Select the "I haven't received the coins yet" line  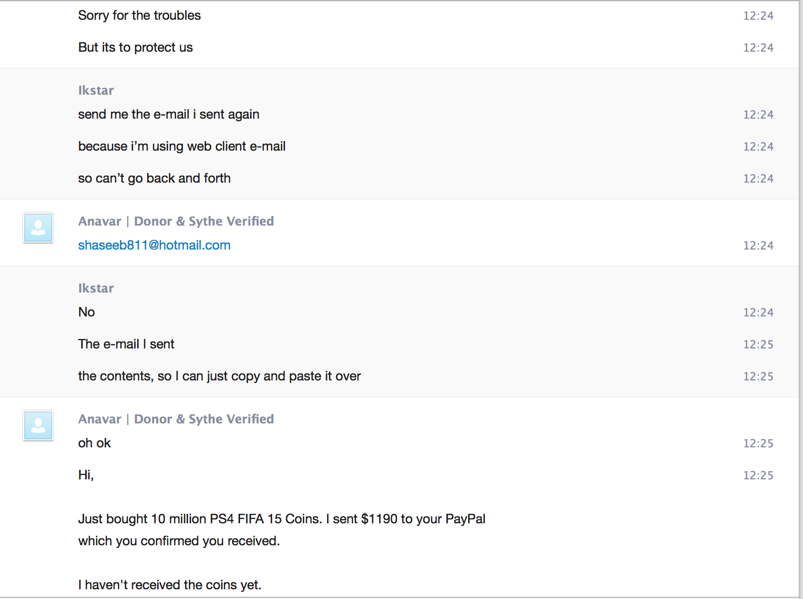[169, 584]
